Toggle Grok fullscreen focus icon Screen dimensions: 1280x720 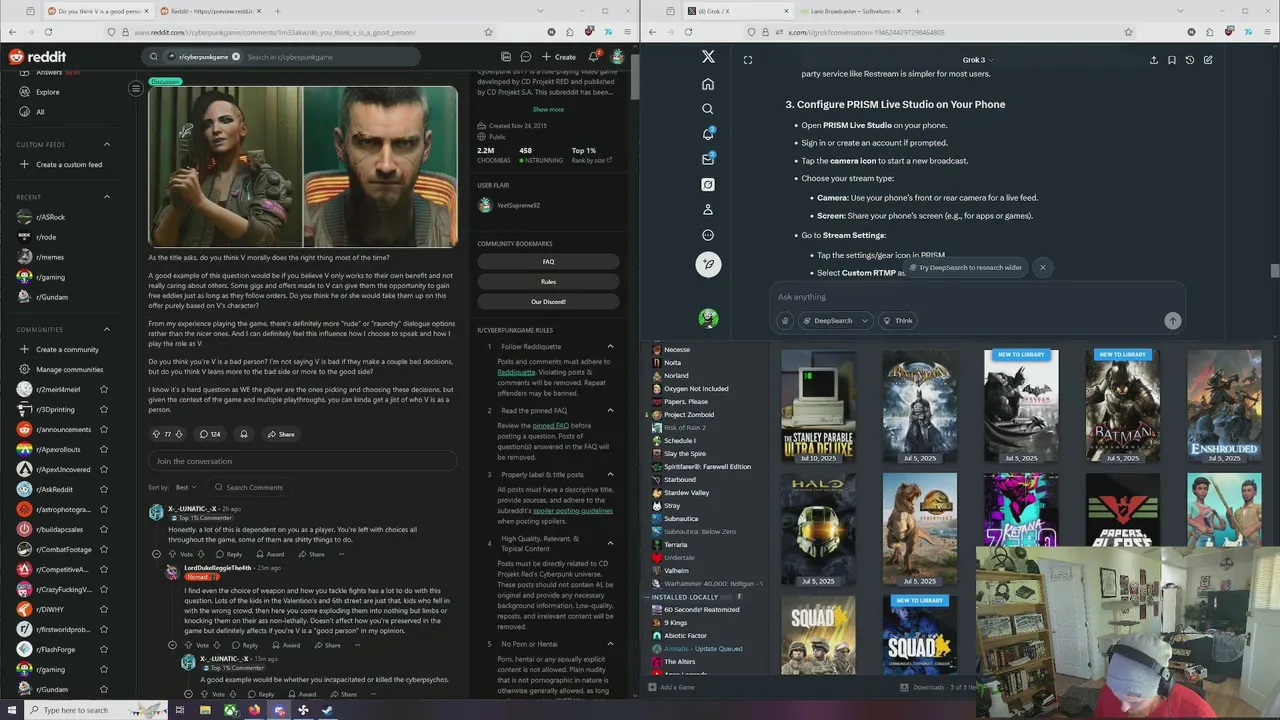coord(748,60)
